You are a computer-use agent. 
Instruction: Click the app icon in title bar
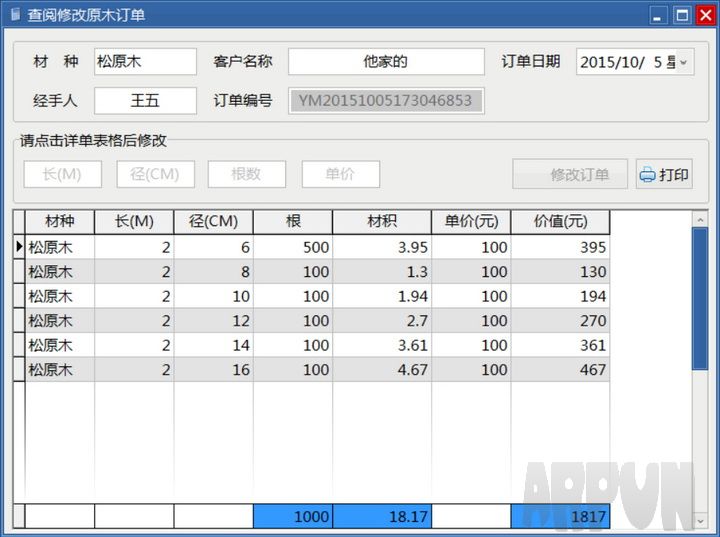[x=14, y=14]
